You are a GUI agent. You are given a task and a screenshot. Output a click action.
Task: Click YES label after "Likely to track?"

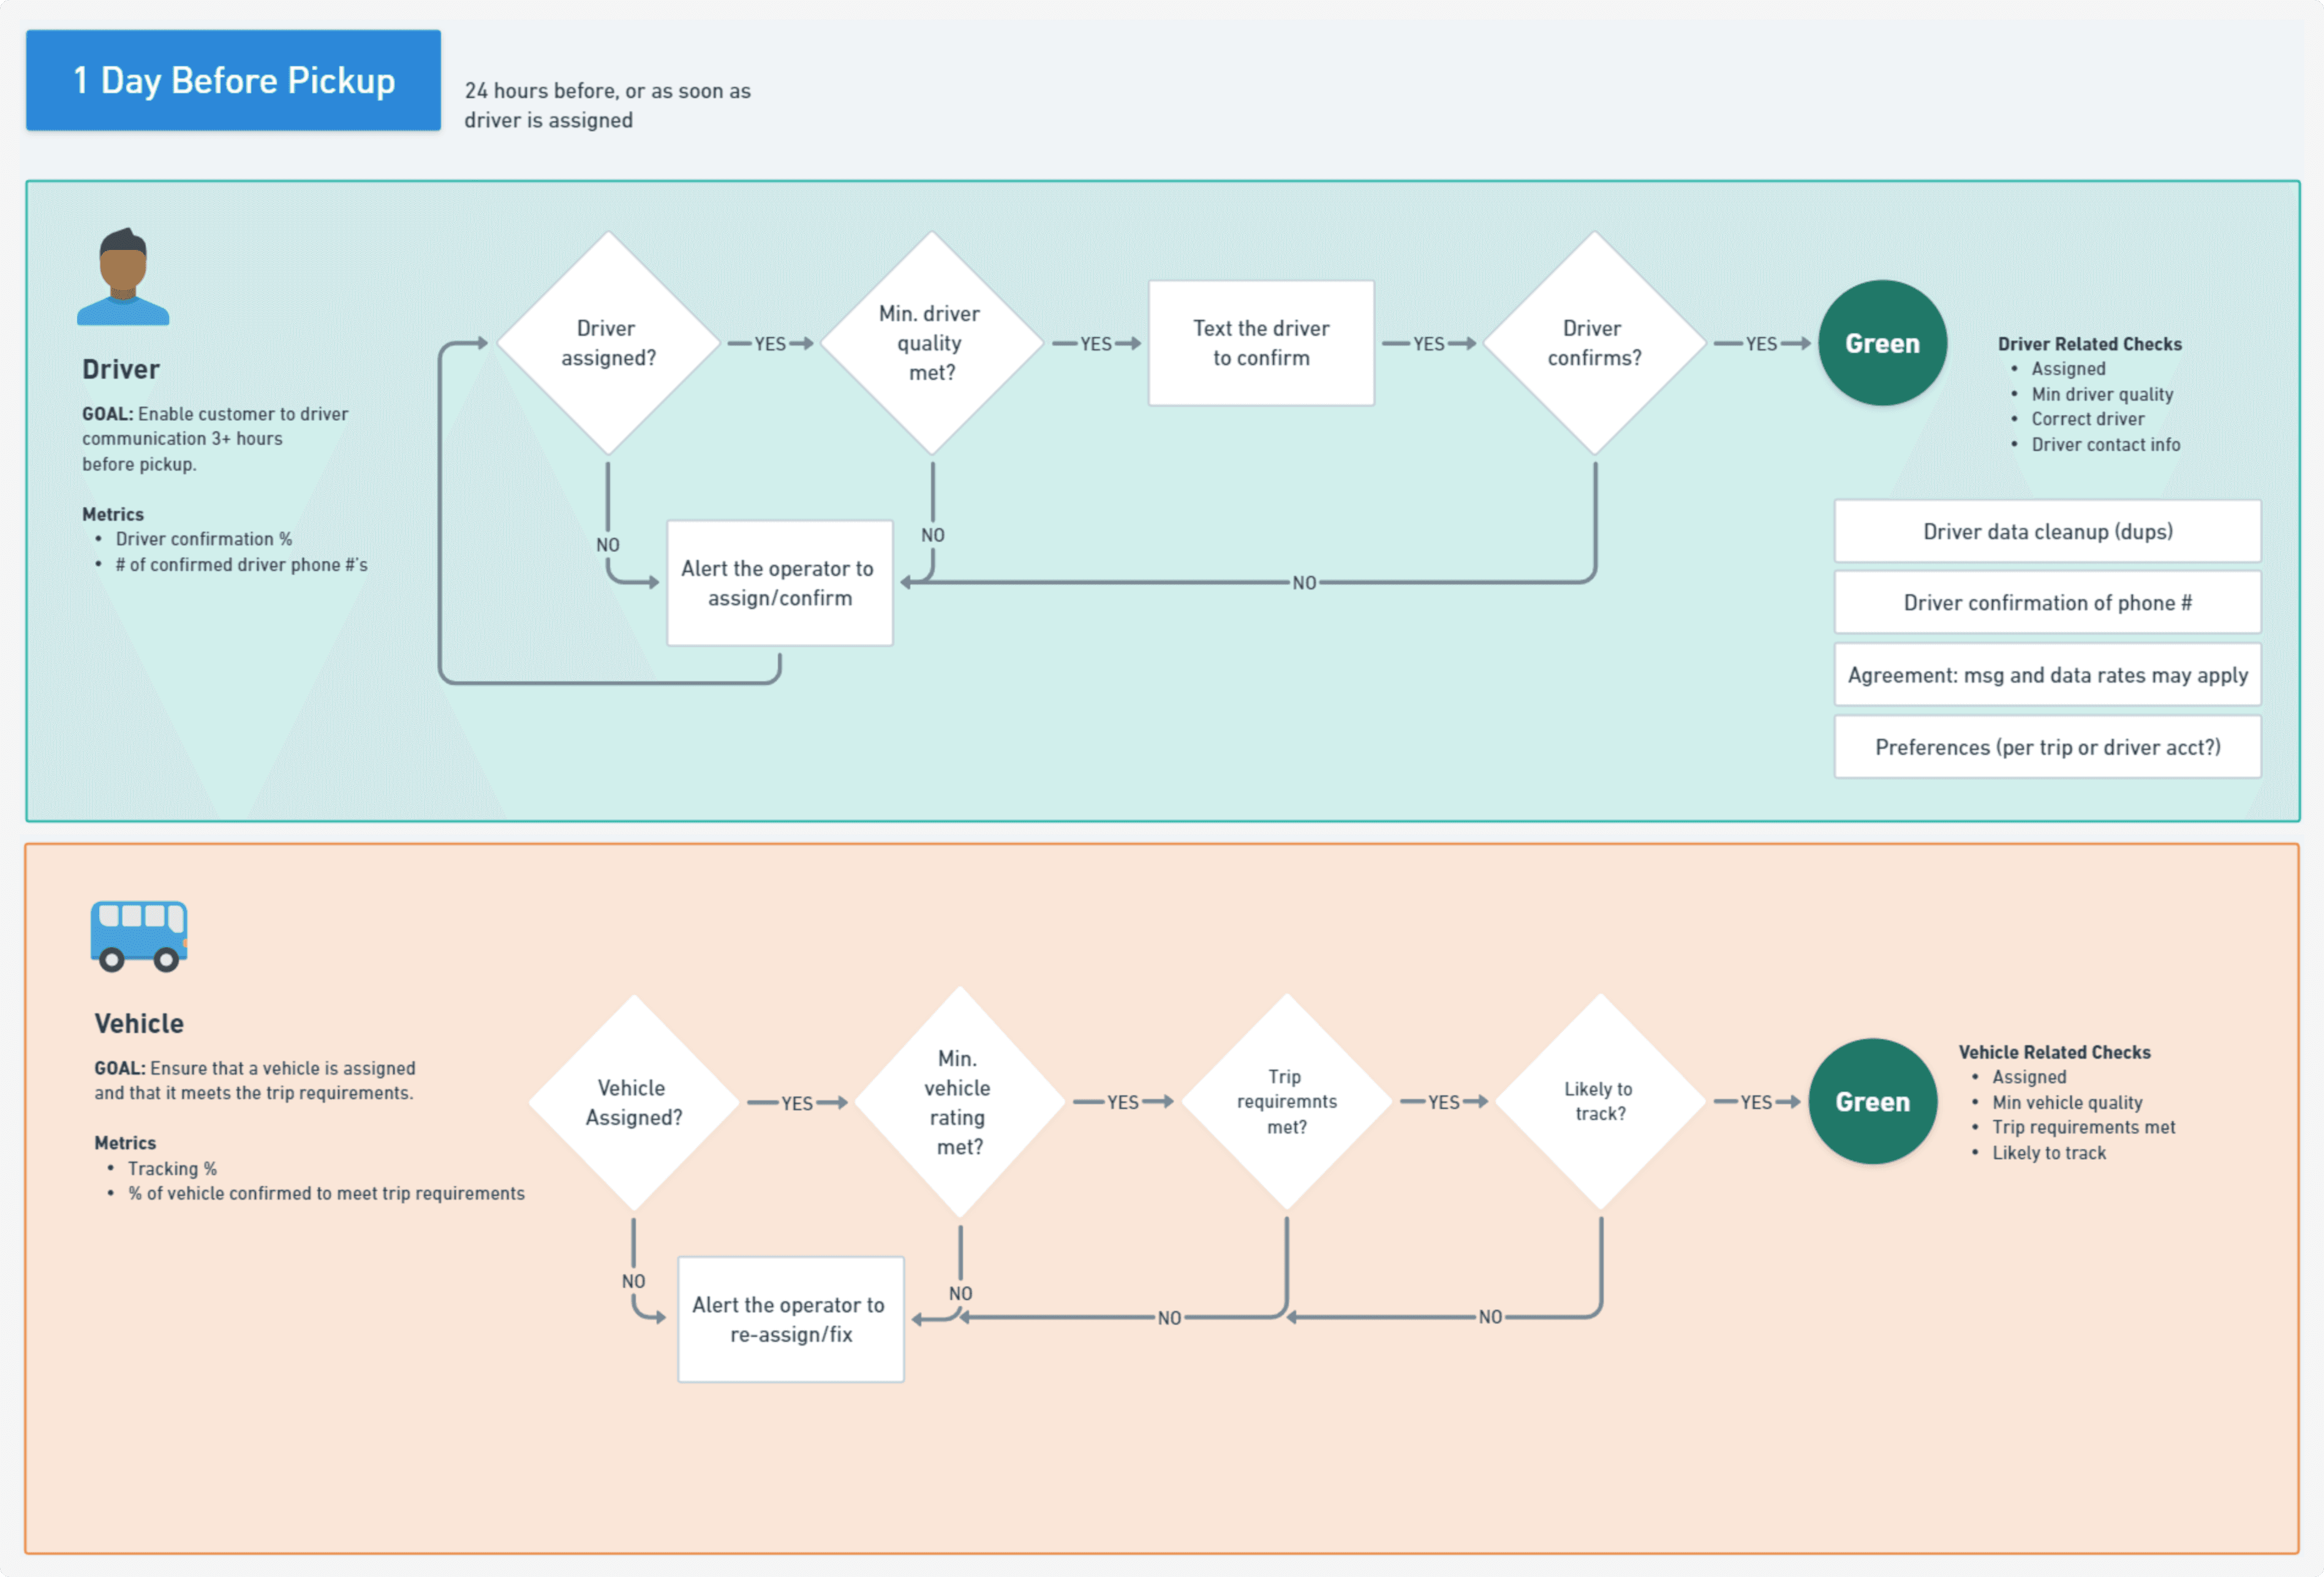tap(1757, 1103)
